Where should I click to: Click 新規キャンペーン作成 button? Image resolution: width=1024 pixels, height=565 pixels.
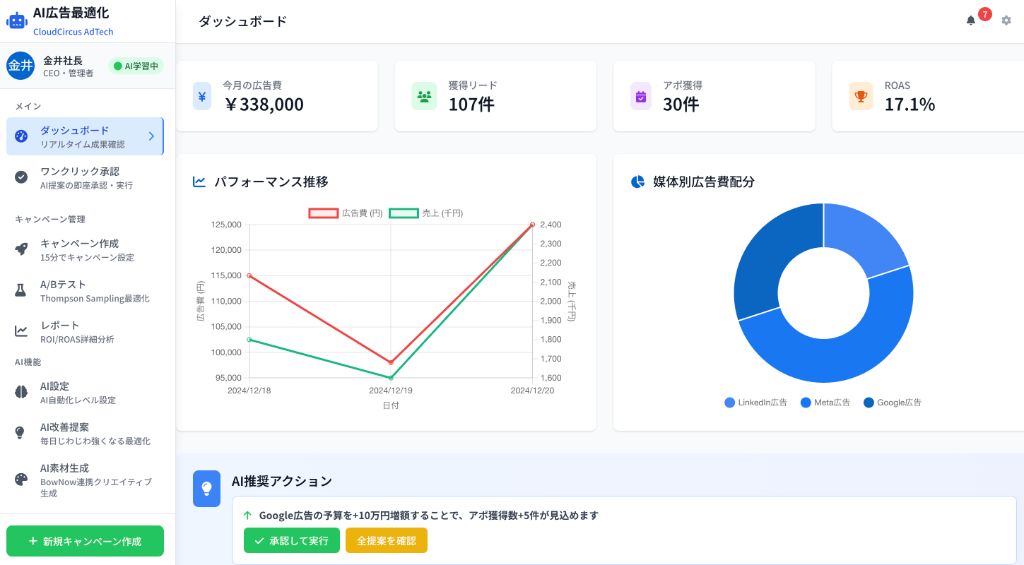point(85,541)
